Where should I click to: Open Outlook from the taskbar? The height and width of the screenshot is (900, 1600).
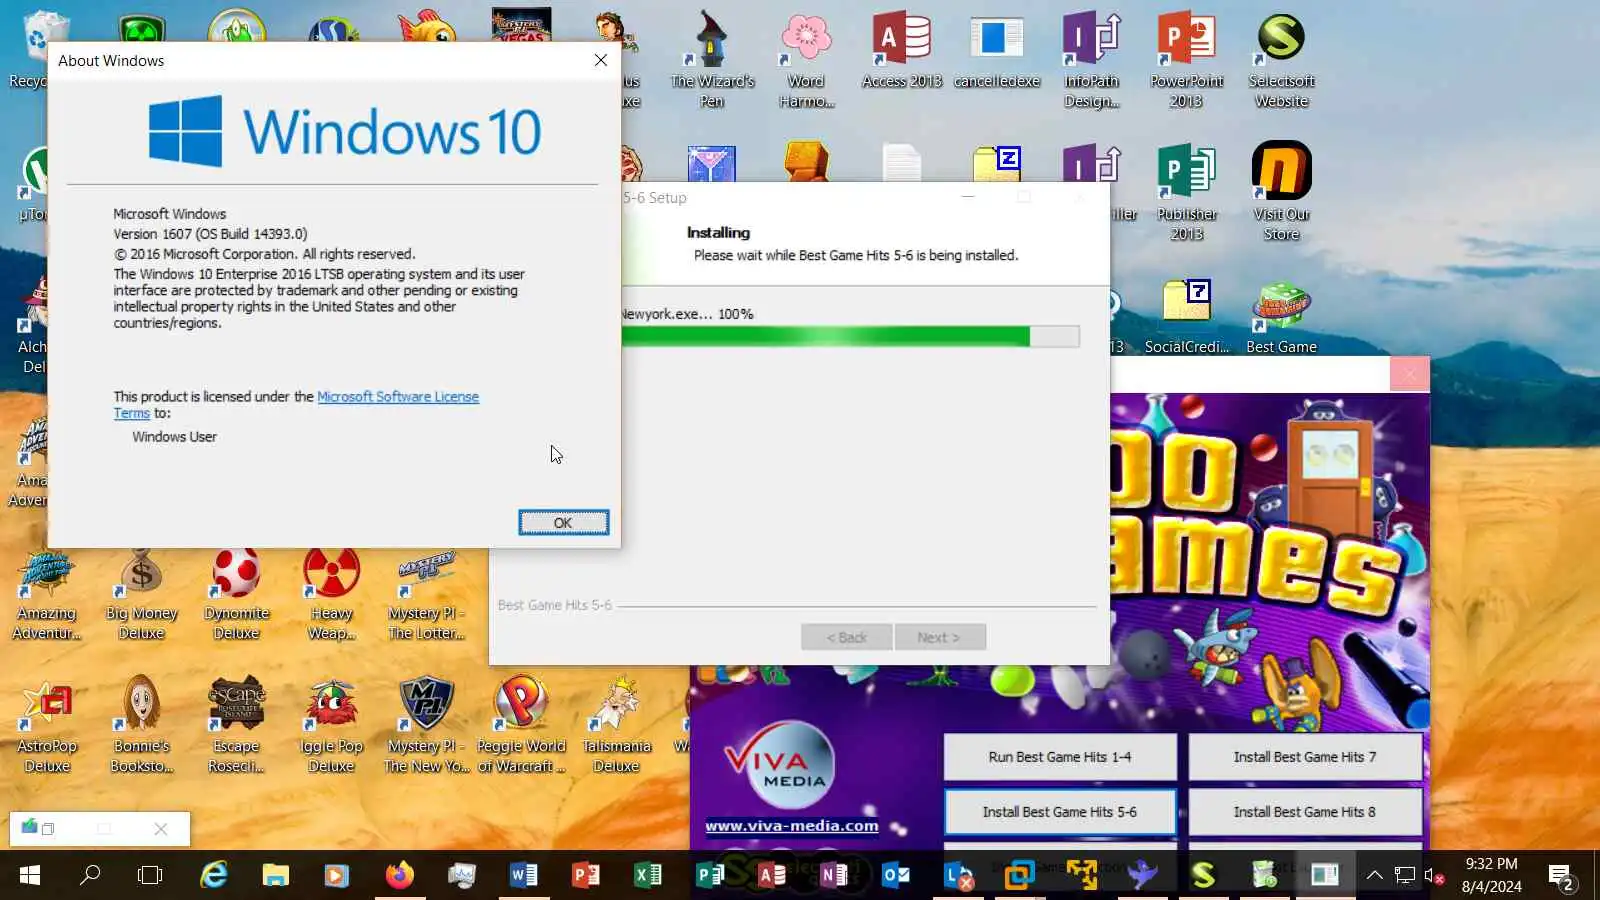(x=896, y=876)
